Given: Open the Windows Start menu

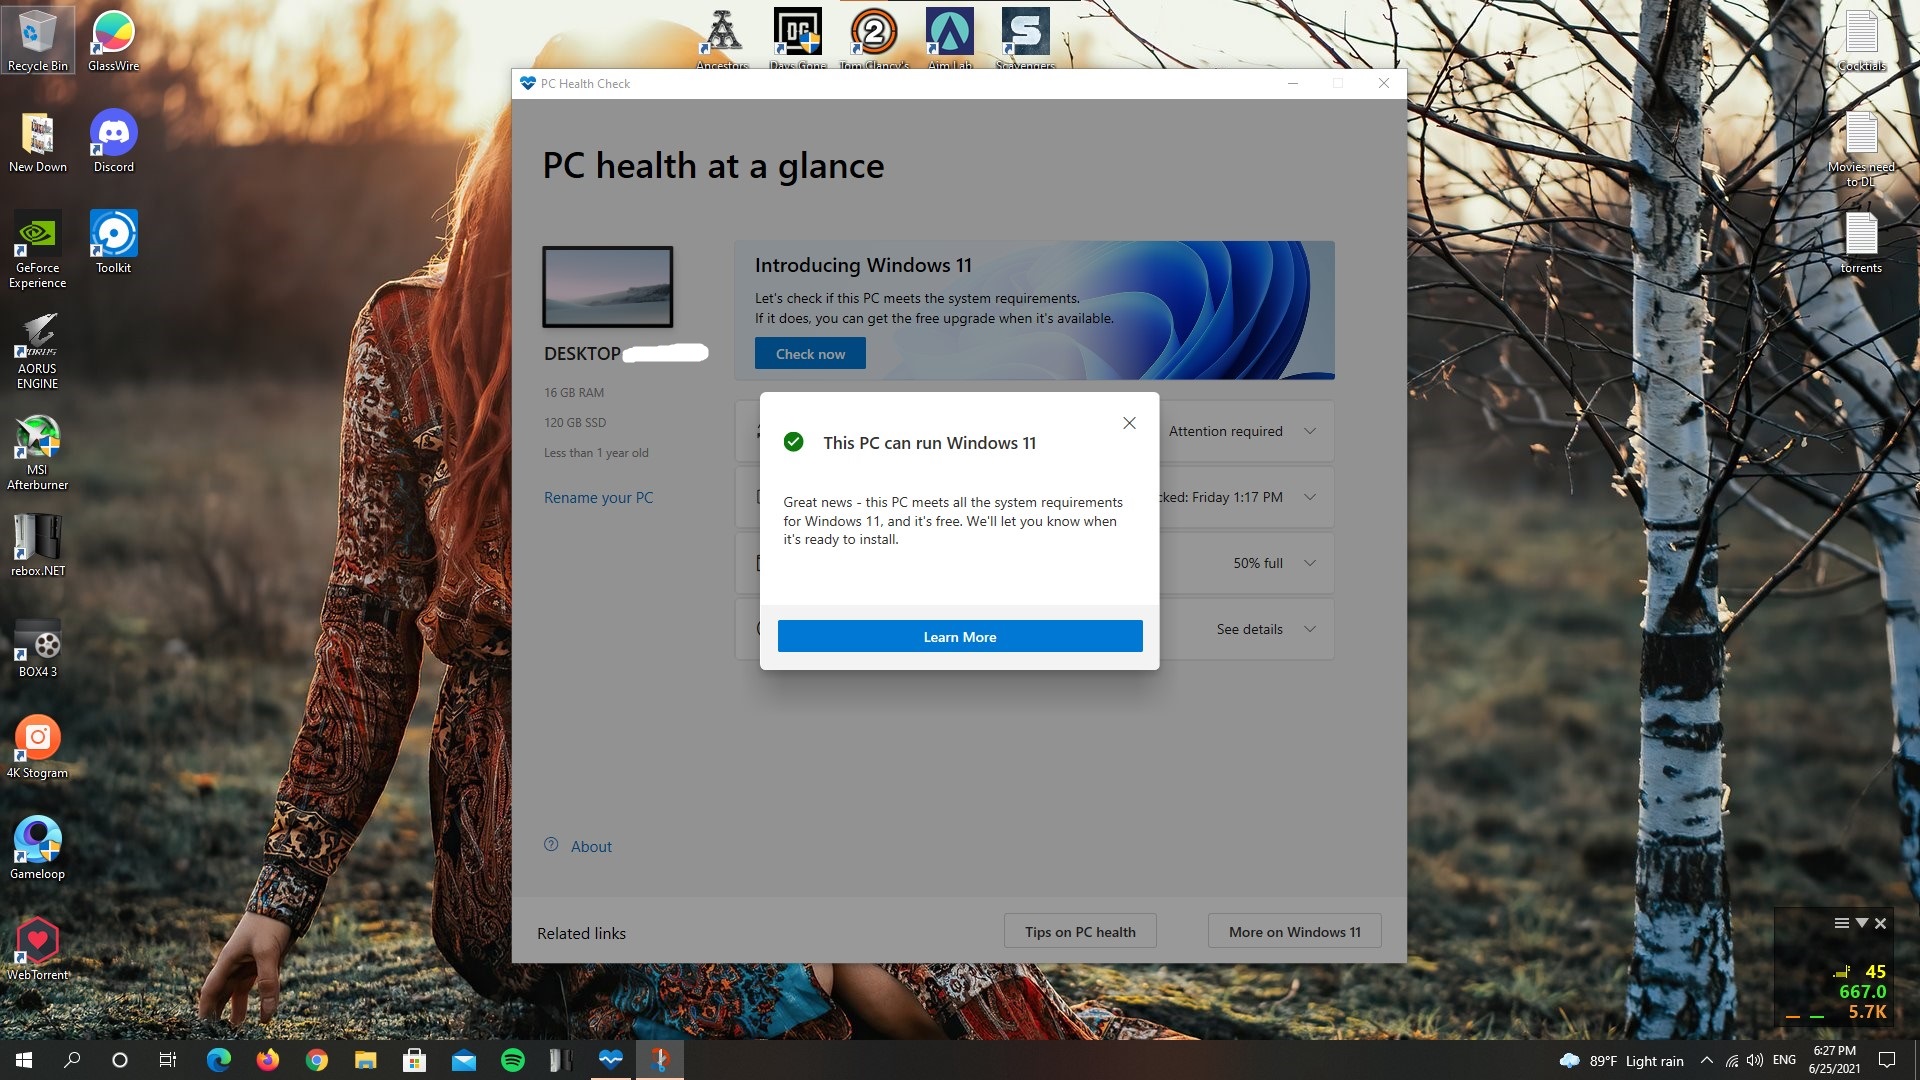Looking at the screenshot, I should click(x=24, y=1060).
